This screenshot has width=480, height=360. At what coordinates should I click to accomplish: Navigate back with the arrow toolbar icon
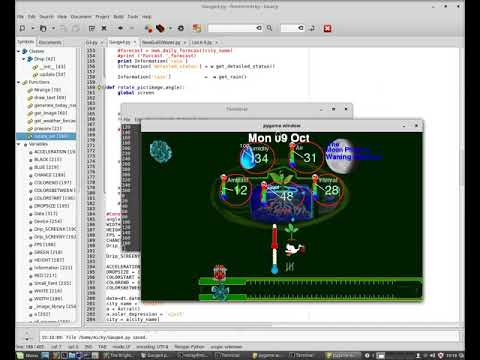(x=120, y=28)
